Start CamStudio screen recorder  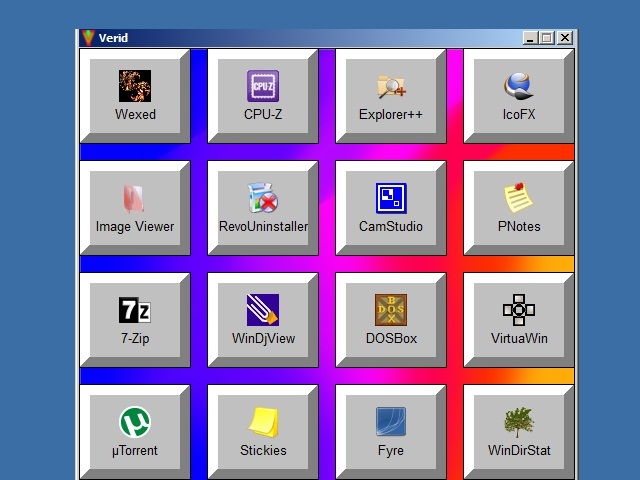click(x=391, y=208)
